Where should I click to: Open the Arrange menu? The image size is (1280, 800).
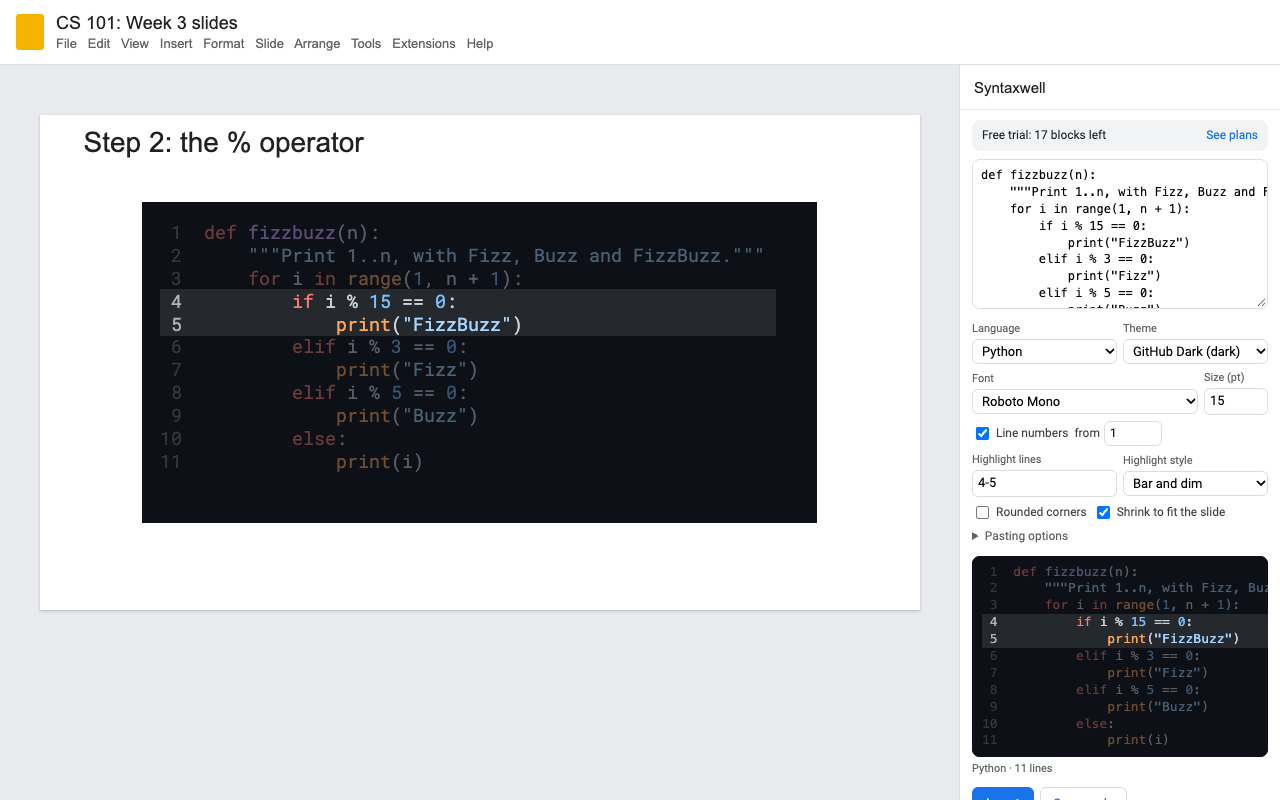click(317, 44)
